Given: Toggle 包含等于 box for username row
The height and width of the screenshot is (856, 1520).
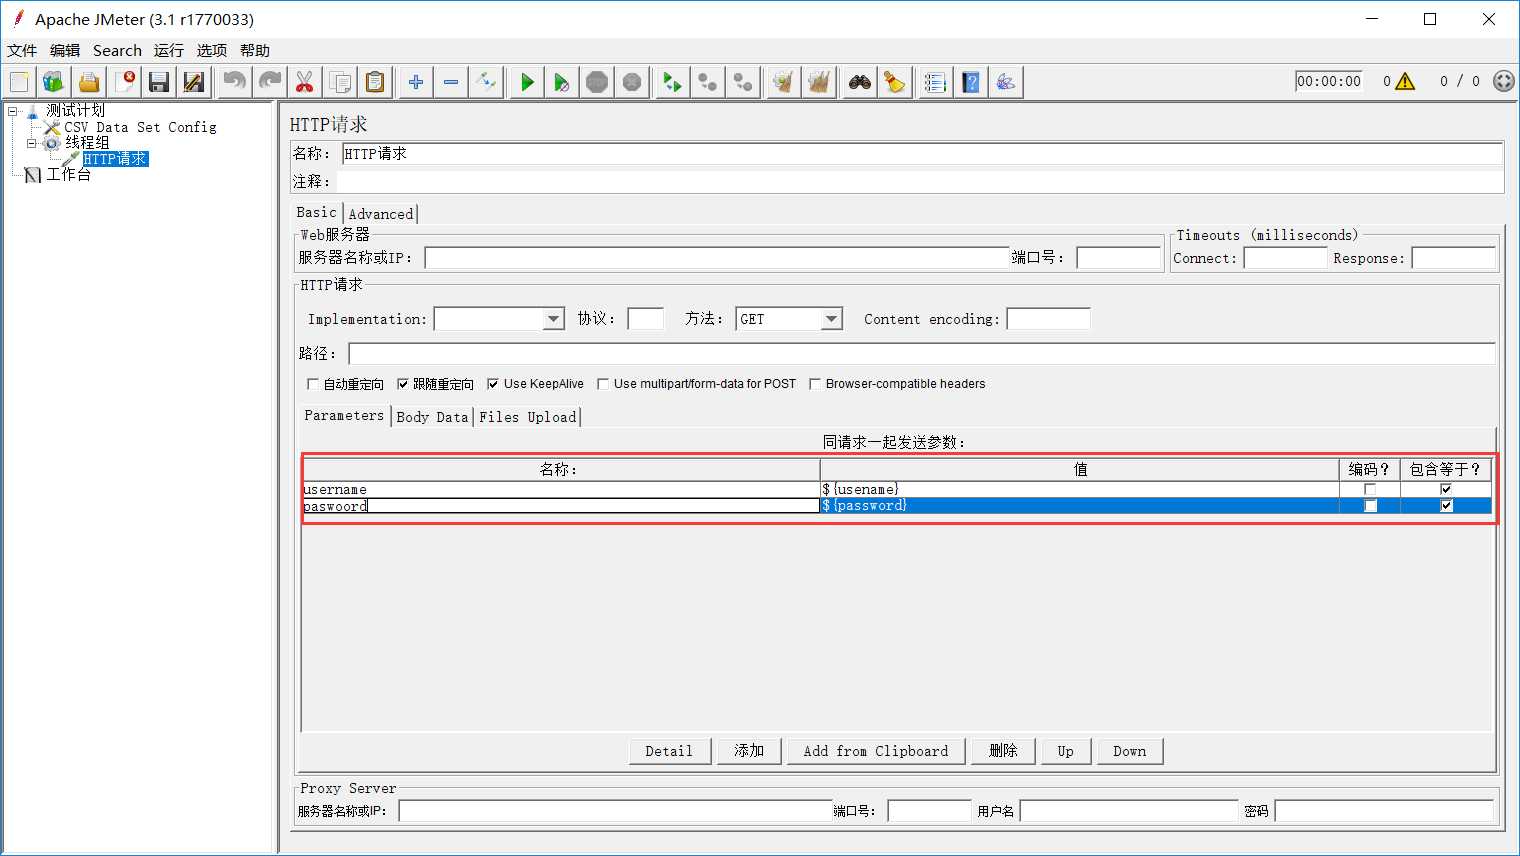Looking at the screenshot, I should (1446, 489).
